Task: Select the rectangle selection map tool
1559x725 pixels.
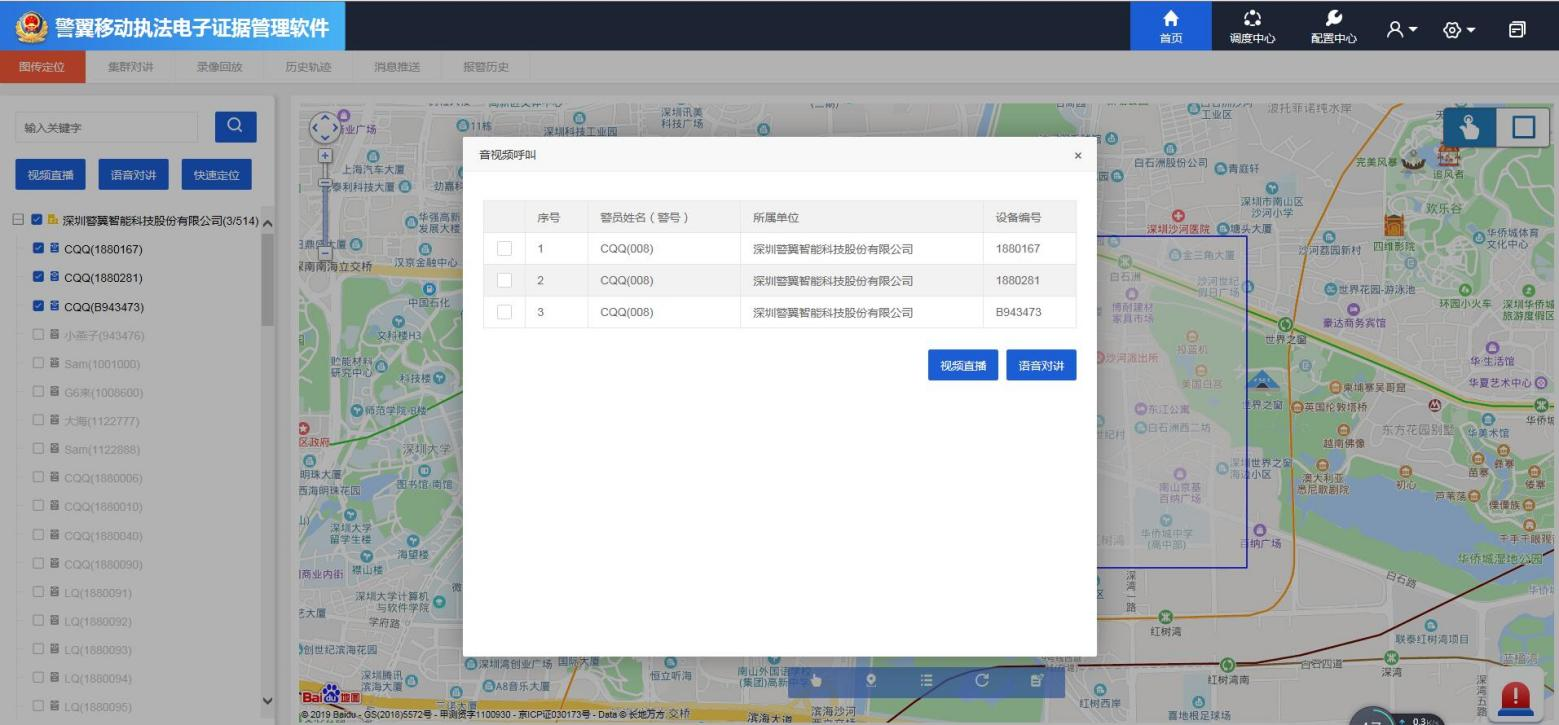Action: (1523, 128)
